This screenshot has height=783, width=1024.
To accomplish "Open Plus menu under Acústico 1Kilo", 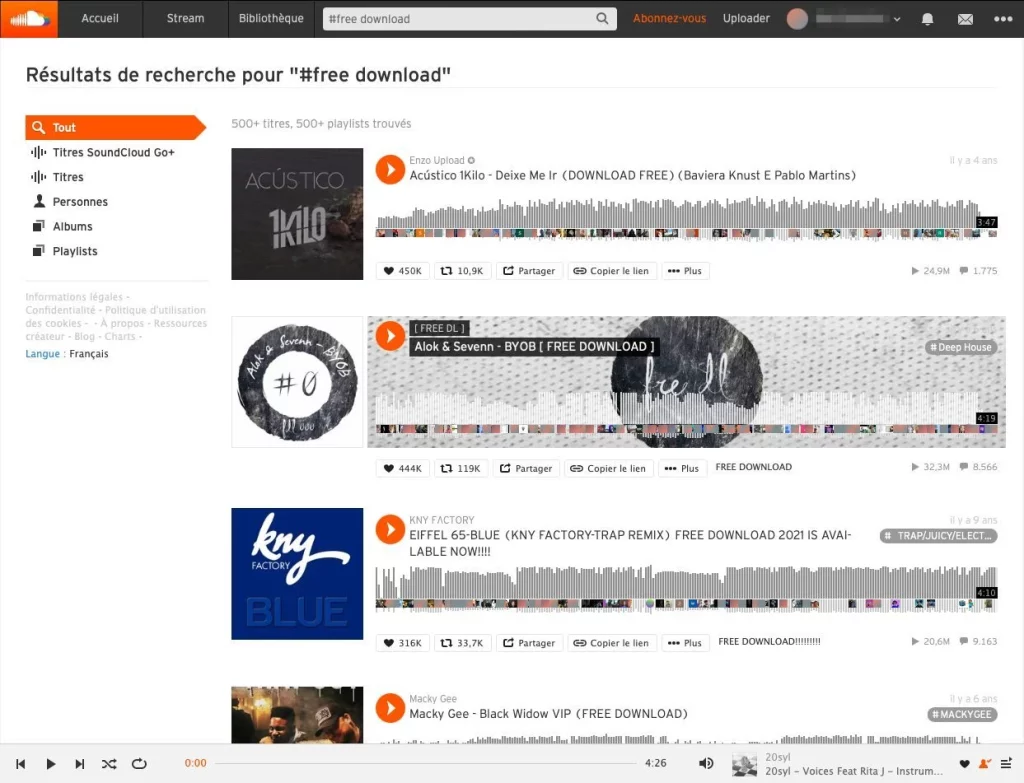I will pyautogui.click(x=685, y=270).
